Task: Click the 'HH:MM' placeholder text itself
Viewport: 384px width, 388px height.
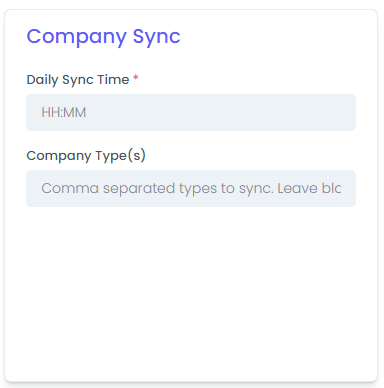Action: click(x=64, y=112)
